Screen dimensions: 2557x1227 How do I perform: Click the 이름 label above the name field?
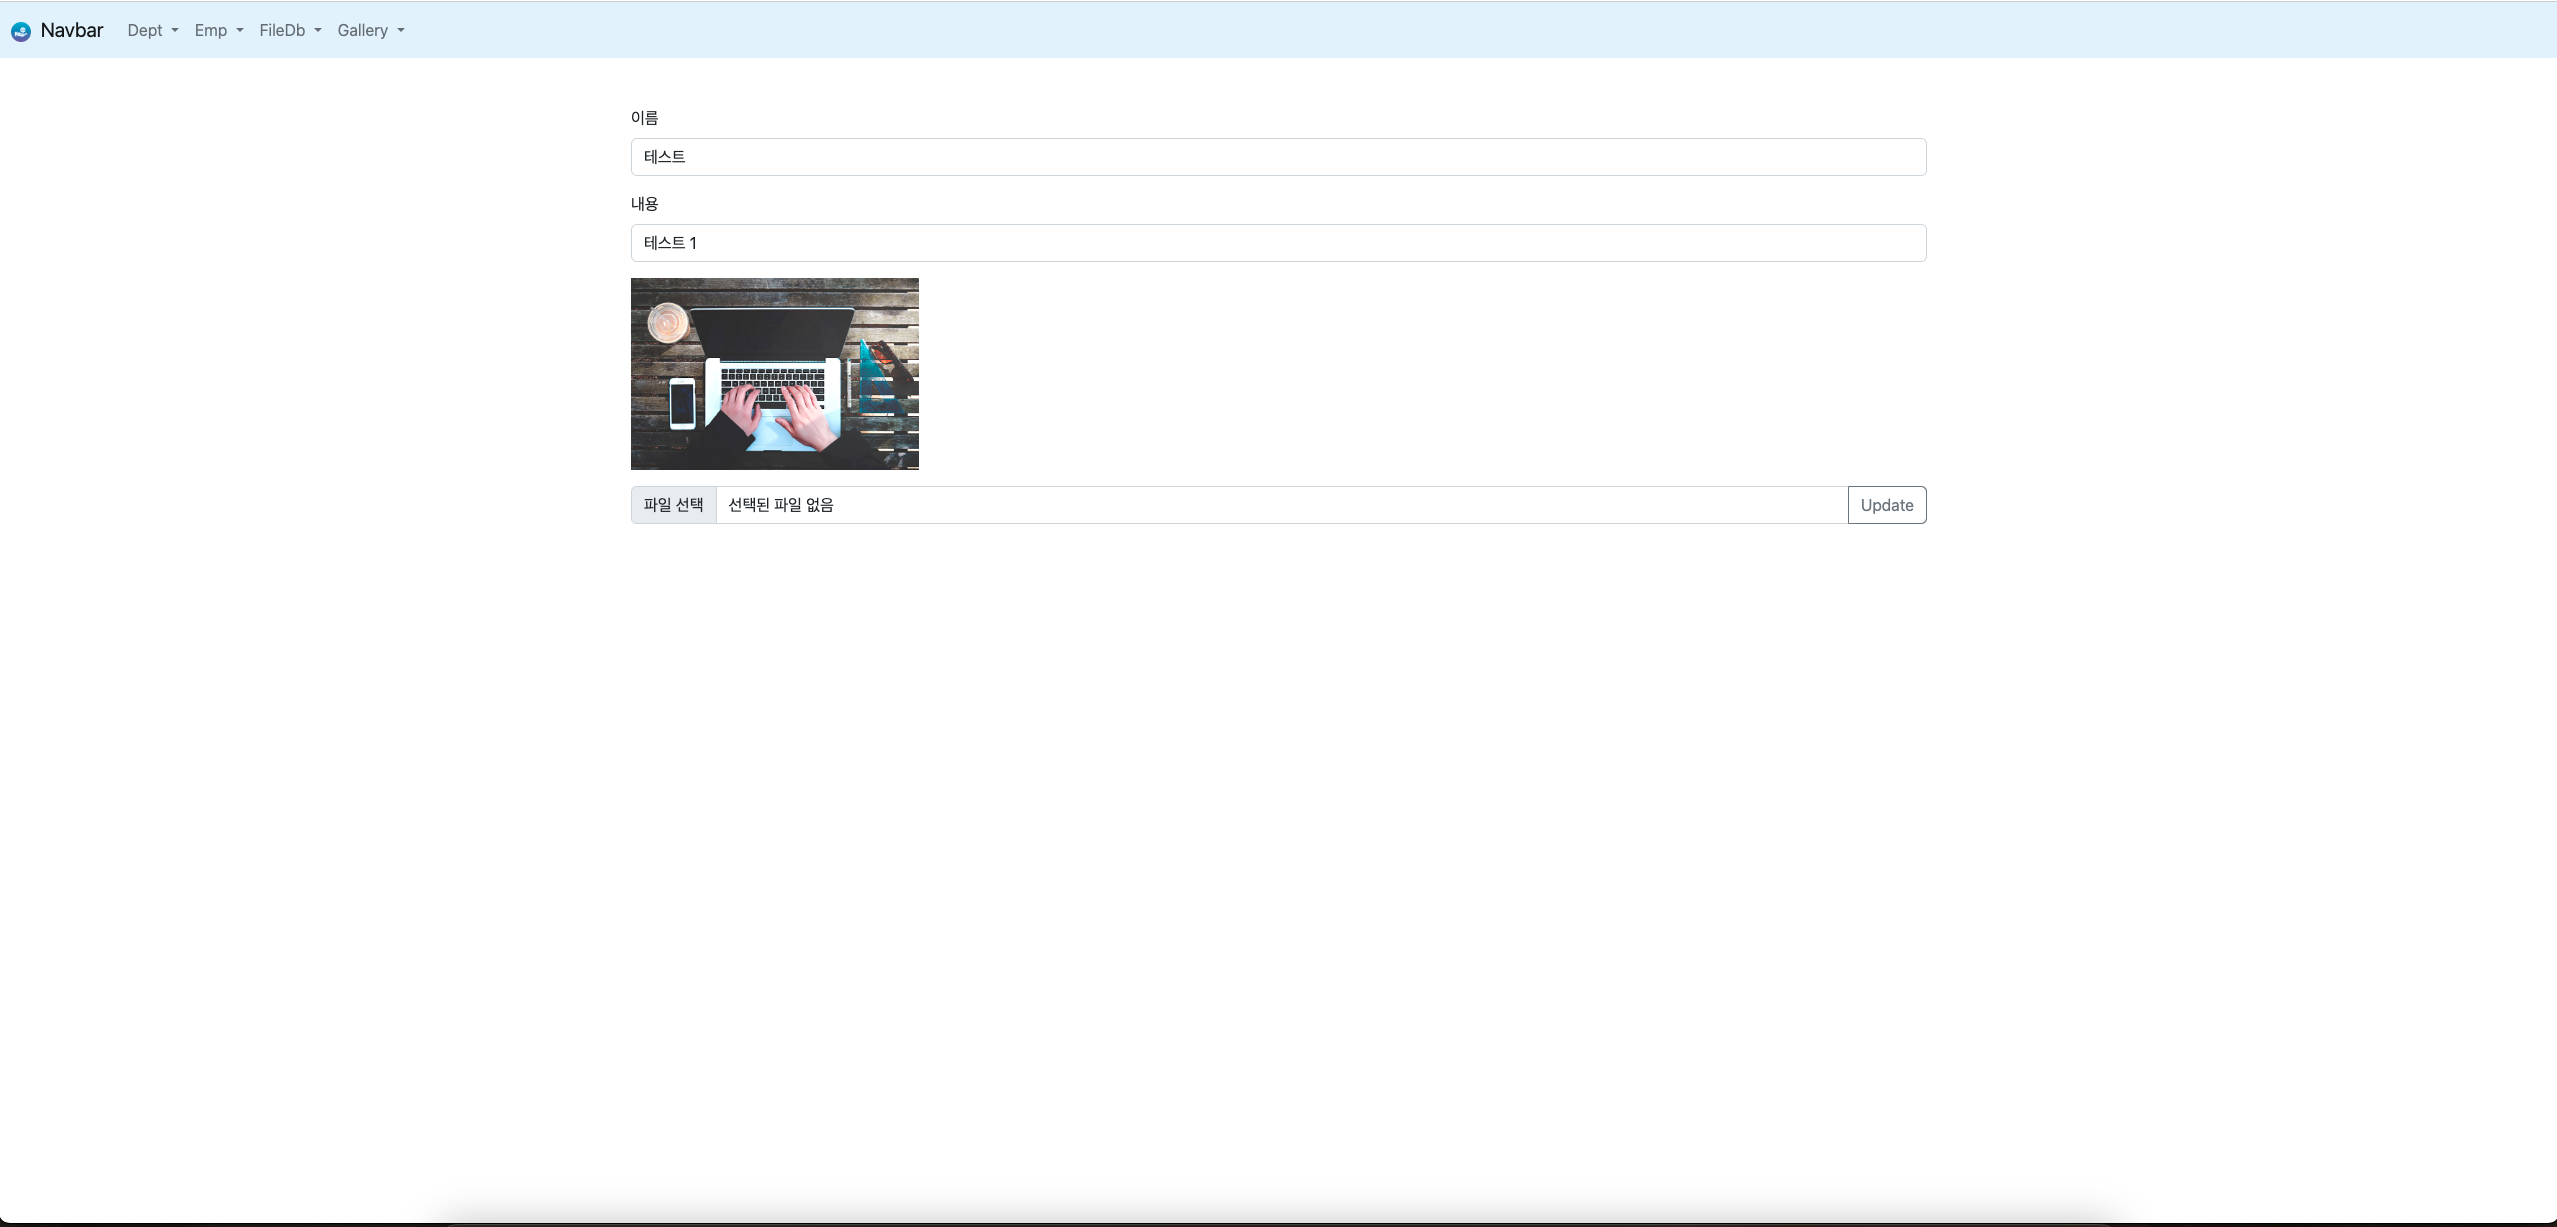(x=644, y=117)
